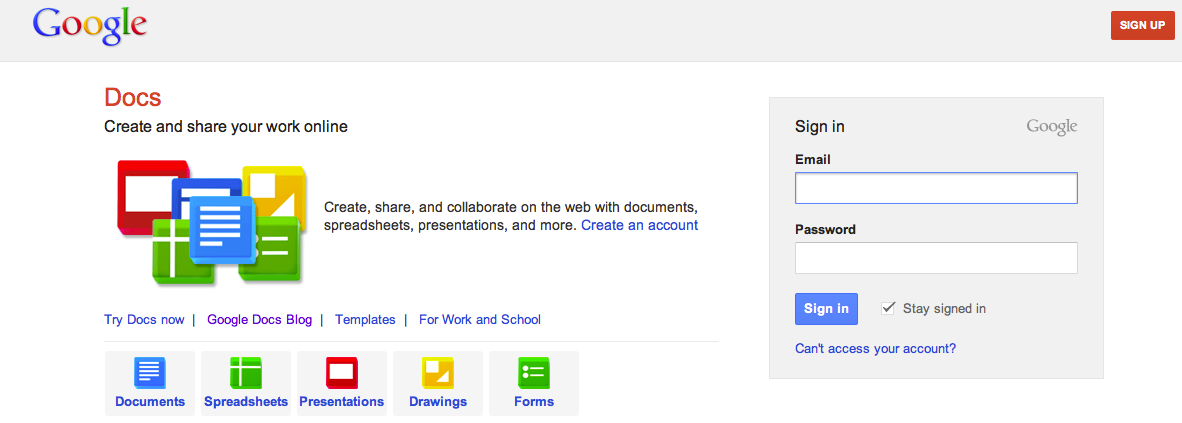
Task: Open the Google Docs Blog link
Action: click(259, 320)
